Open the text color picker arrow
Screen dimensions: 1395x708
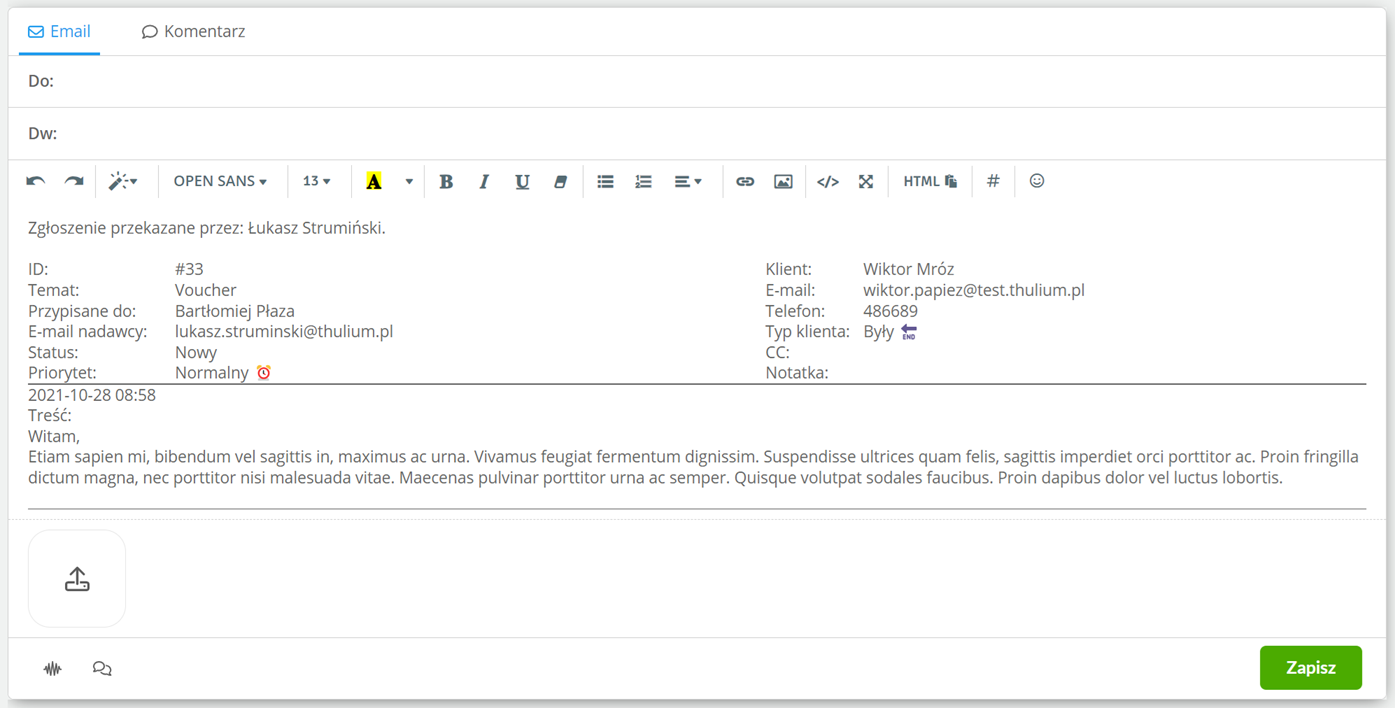pos(408,181)
